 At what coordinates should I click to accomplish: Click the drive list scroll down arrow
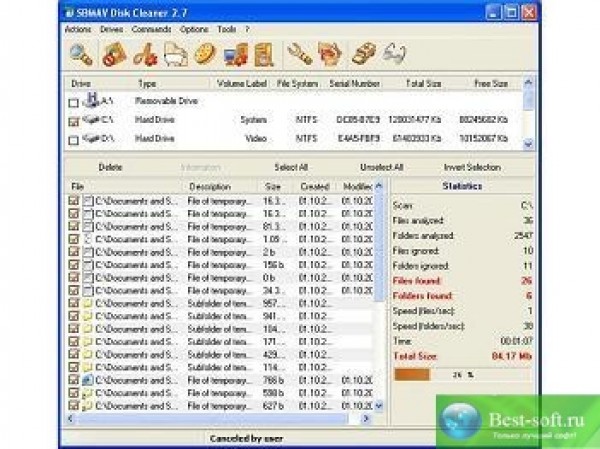coord(528,144)
